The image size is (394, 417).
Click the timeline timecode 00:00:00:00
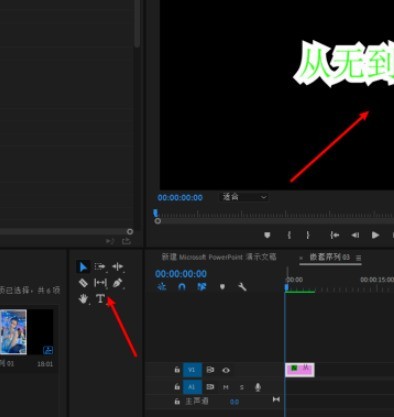(x=181, y=274)
